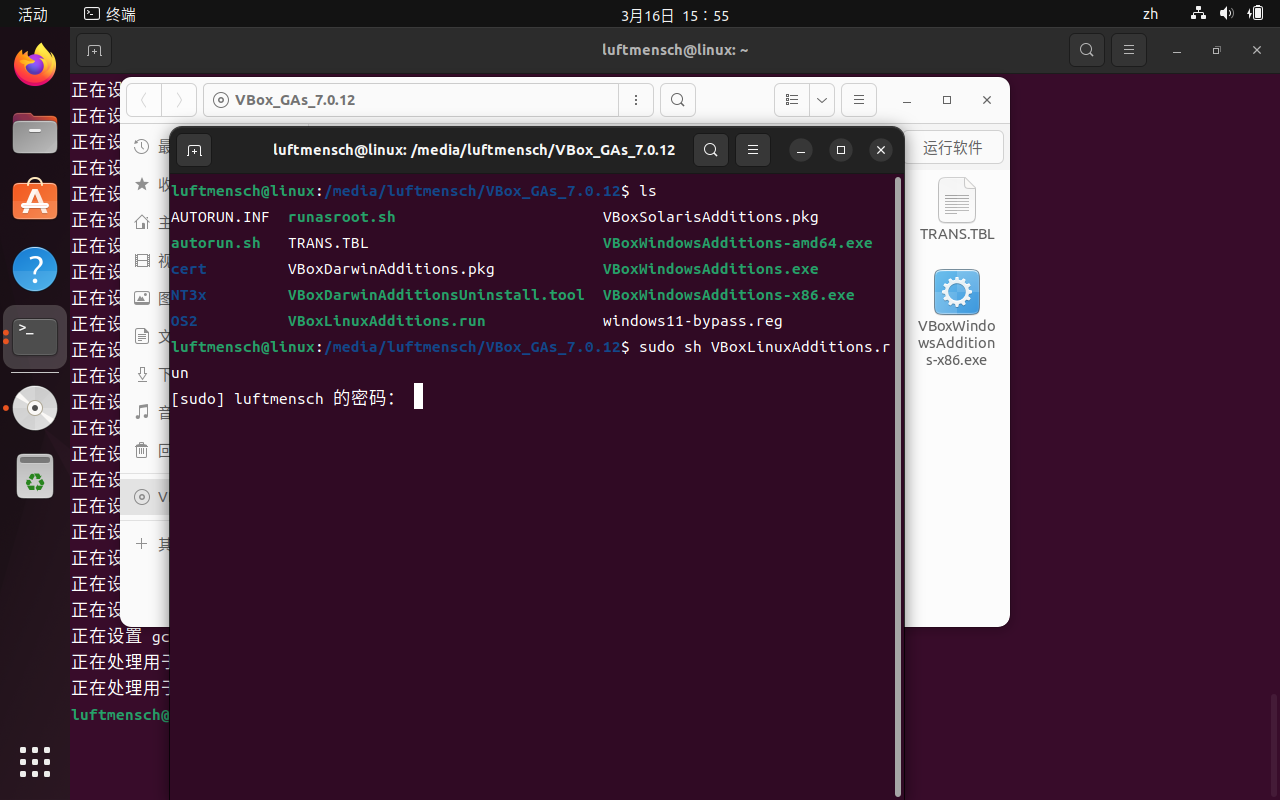Maximize the front terminal window
Image resolution: width=1280 pixels, height=800 pixels.
pos(841,150)
